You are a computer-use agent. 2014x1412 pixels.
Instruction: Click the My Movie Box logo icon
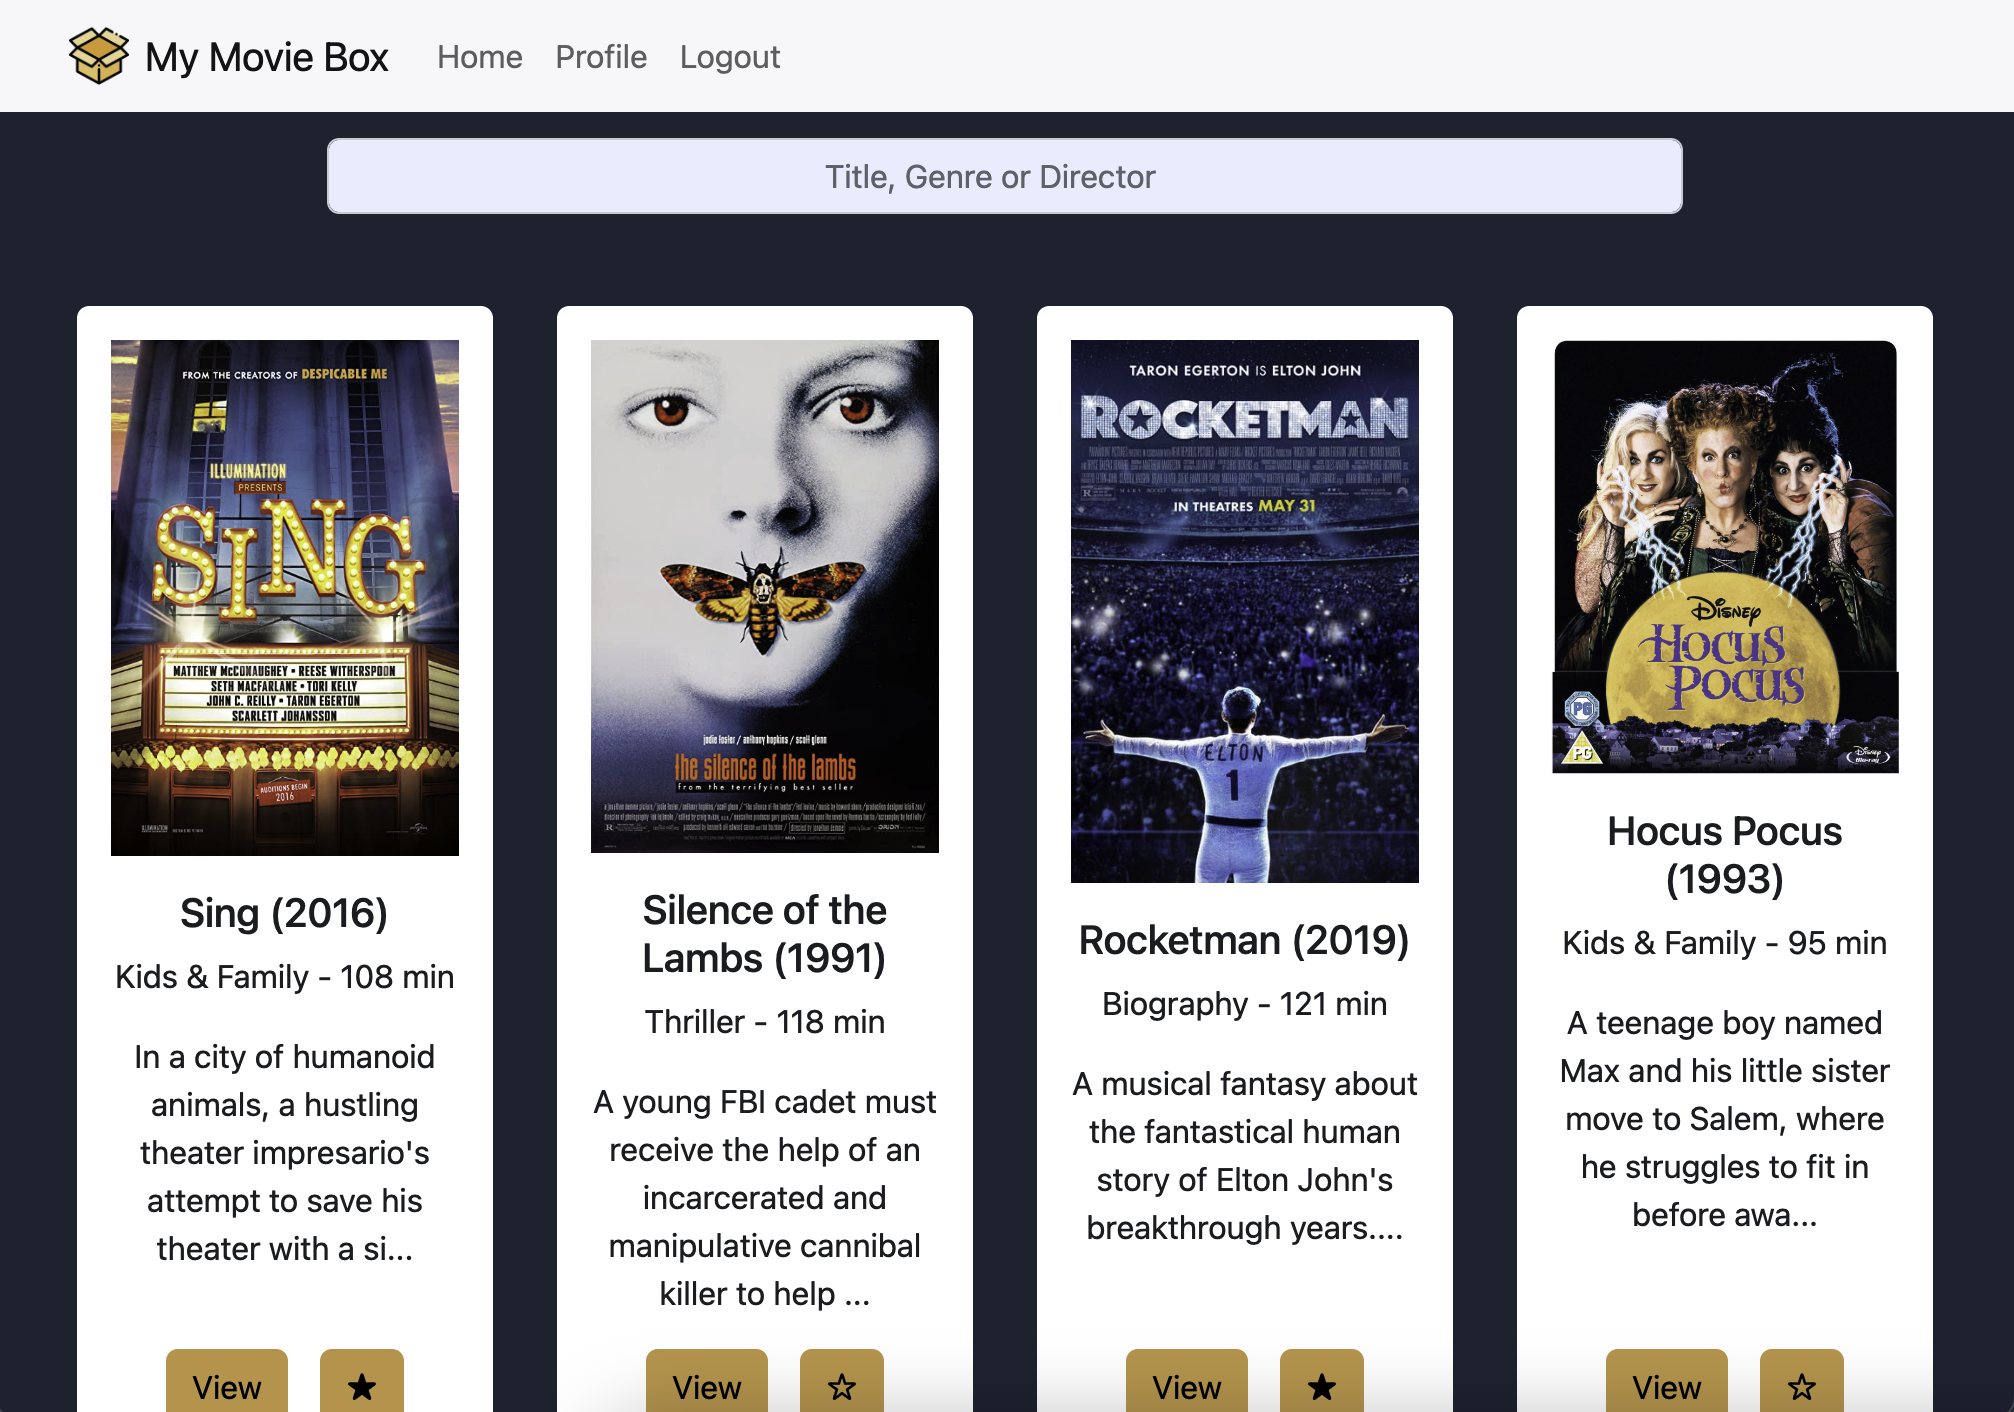[98, 56]
